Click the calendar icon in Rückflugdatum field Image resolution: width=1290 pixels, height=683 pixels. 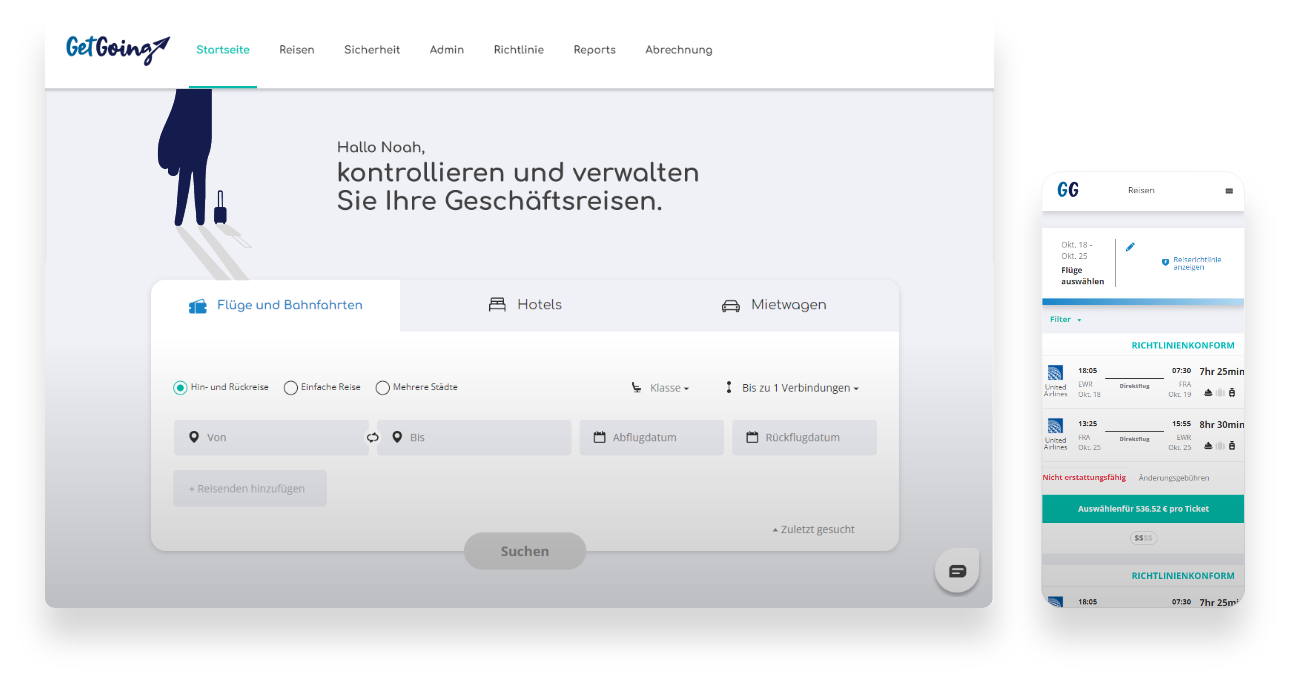751,438
